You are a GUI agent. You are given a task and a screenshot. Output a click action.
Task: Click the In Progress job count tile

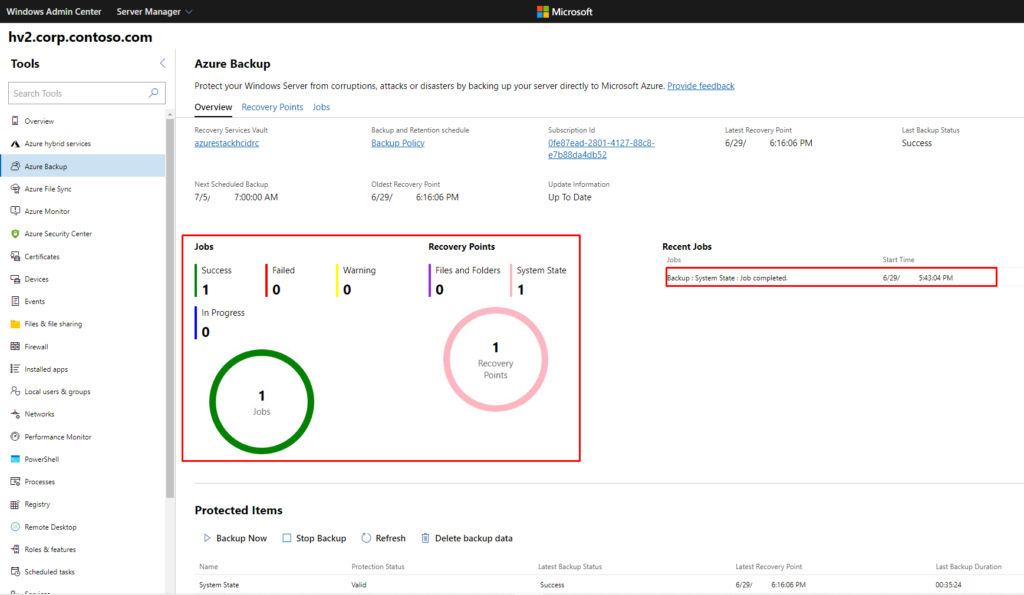[220, 323]
